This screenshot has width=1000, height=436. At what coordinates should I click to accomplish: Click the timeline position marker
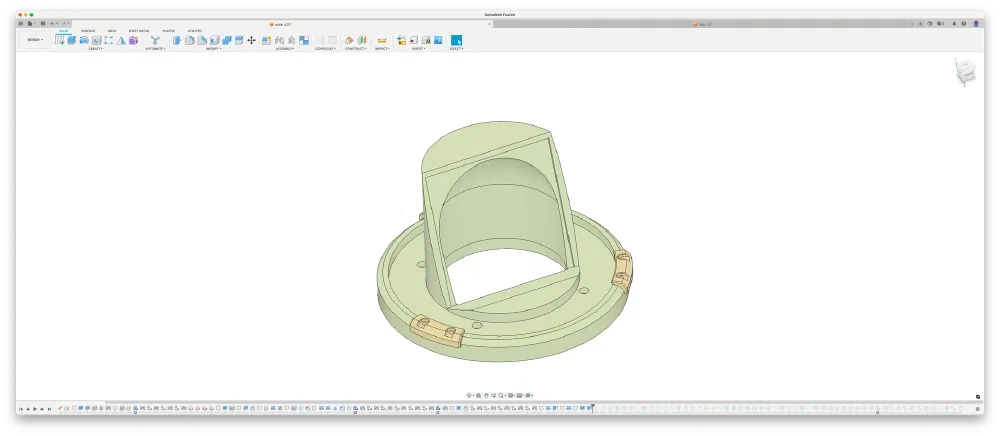(592, 407)
